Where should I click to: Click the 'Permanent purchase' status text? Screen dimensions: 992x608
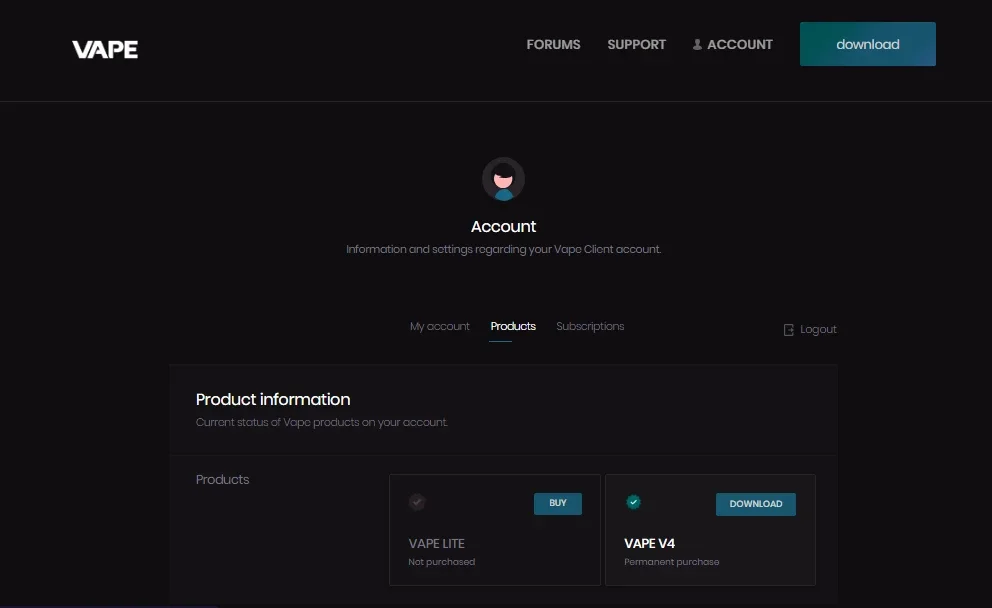point(671,562)
